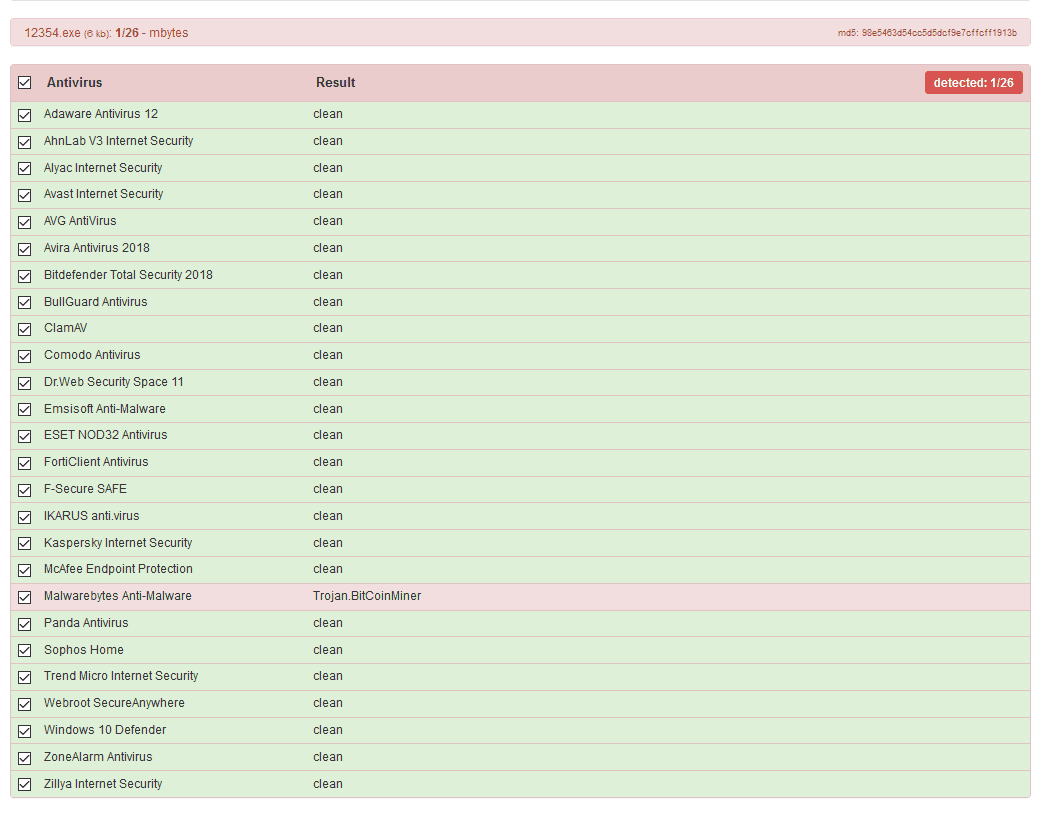Click the Antivirus column header
Viewport: 1052px width, 818px height.
point(74,83)
